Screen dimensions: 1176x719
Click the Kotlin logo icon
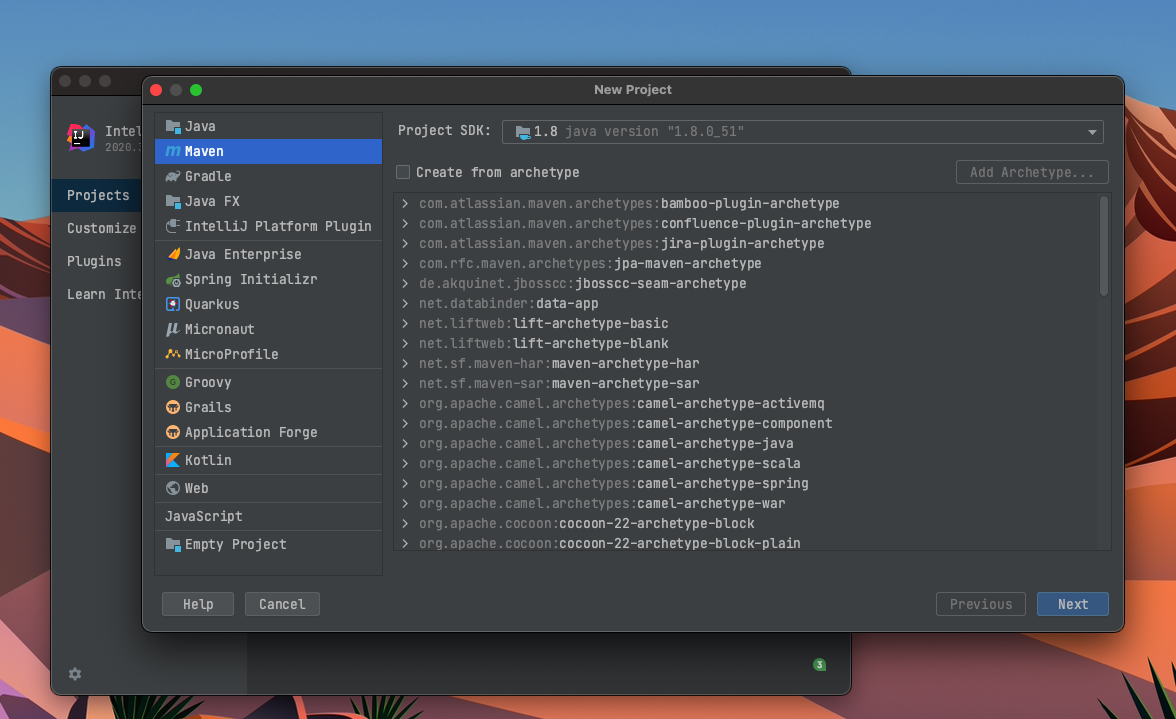coord(173,460)
